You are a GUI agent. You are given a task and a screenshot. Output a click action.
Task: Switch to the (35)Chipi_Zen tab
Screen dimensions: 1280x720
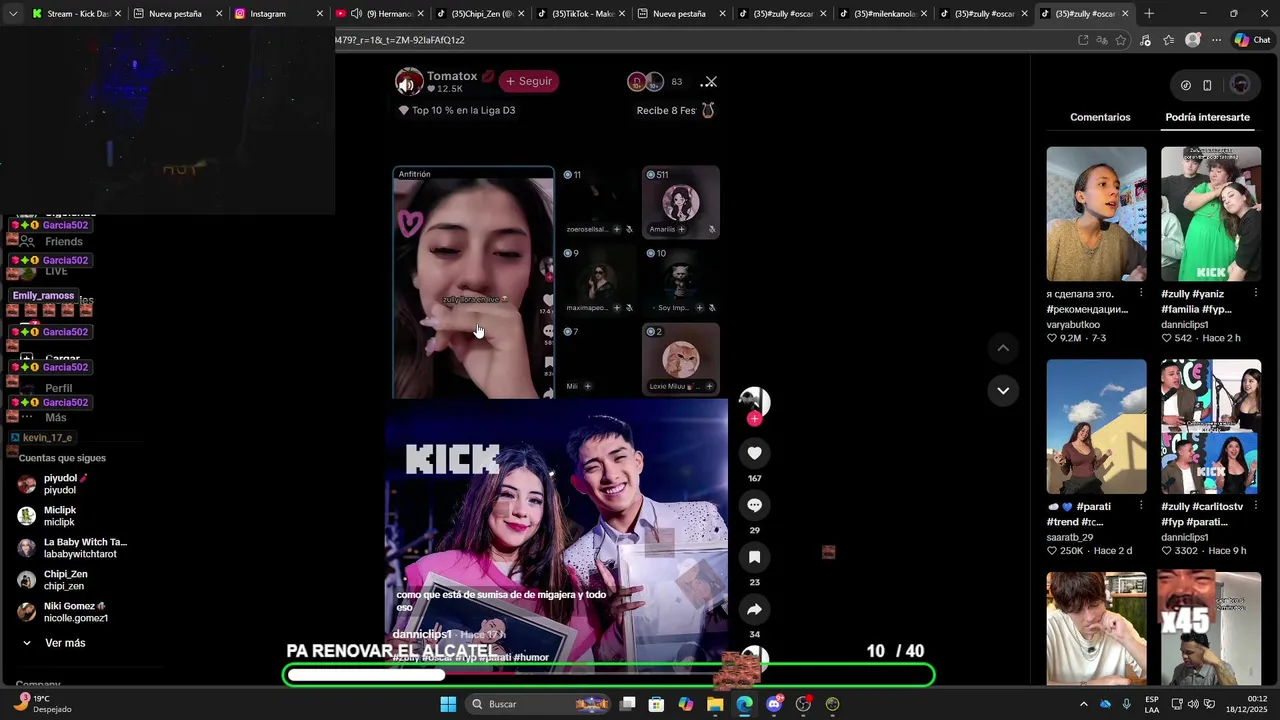[x=481, y=14]
